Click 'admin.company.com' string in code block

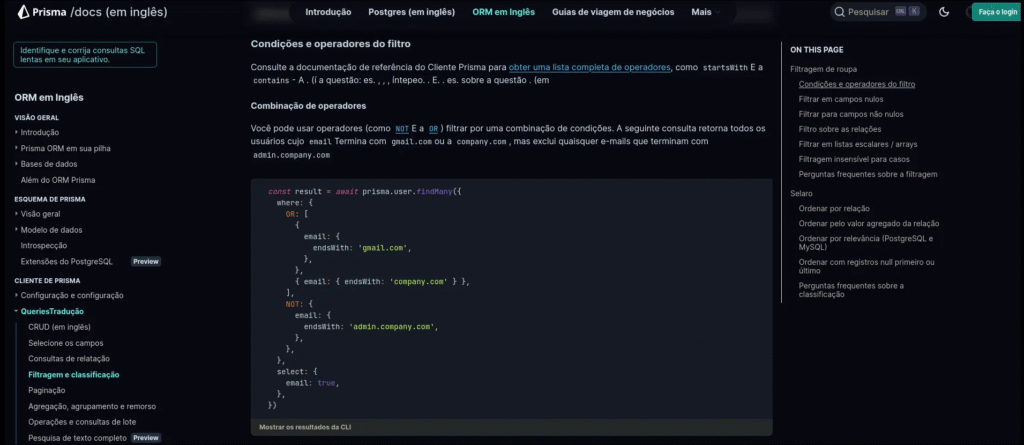click(x=391, y=327)
